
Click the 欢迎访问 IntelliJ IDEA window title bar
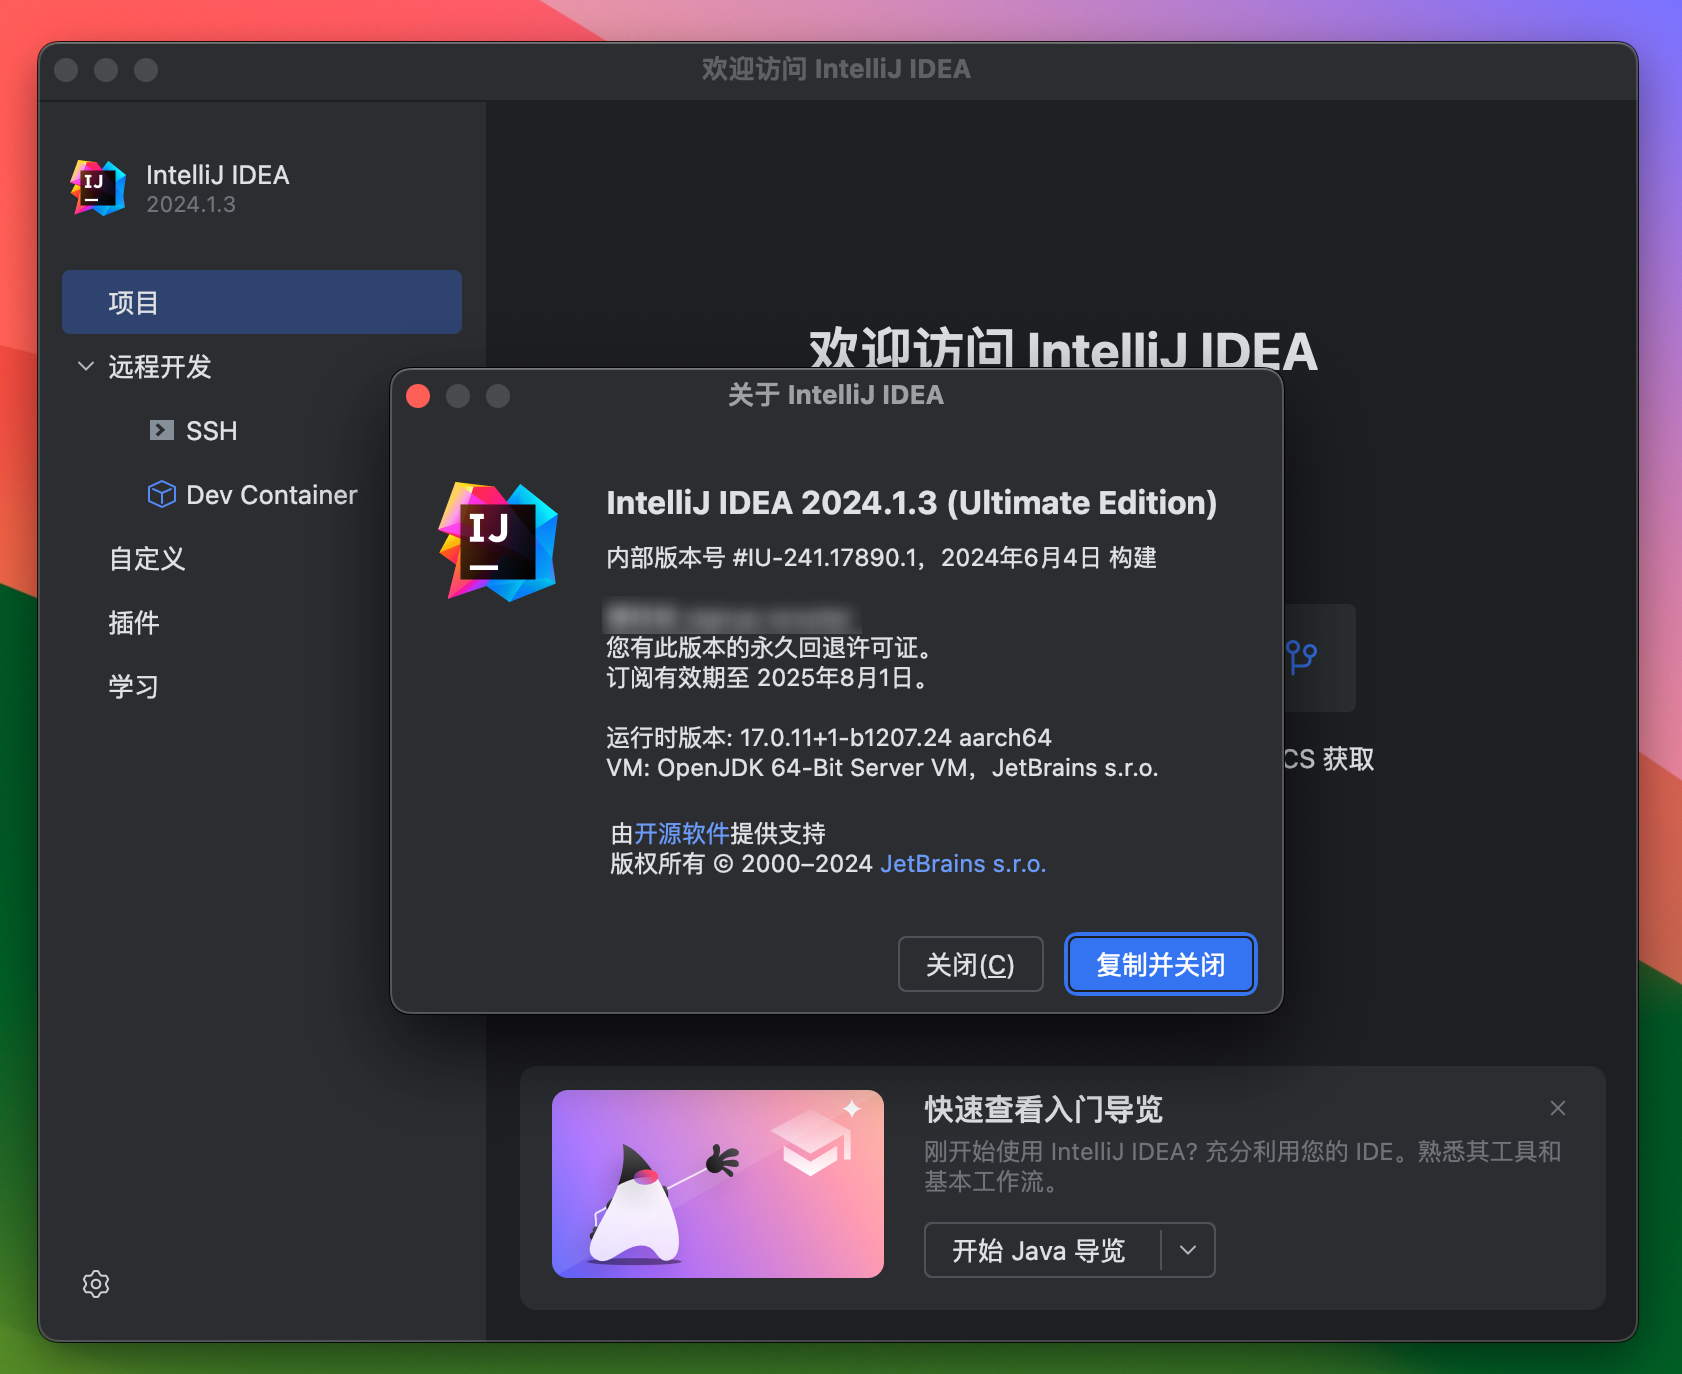pos(837,69)
